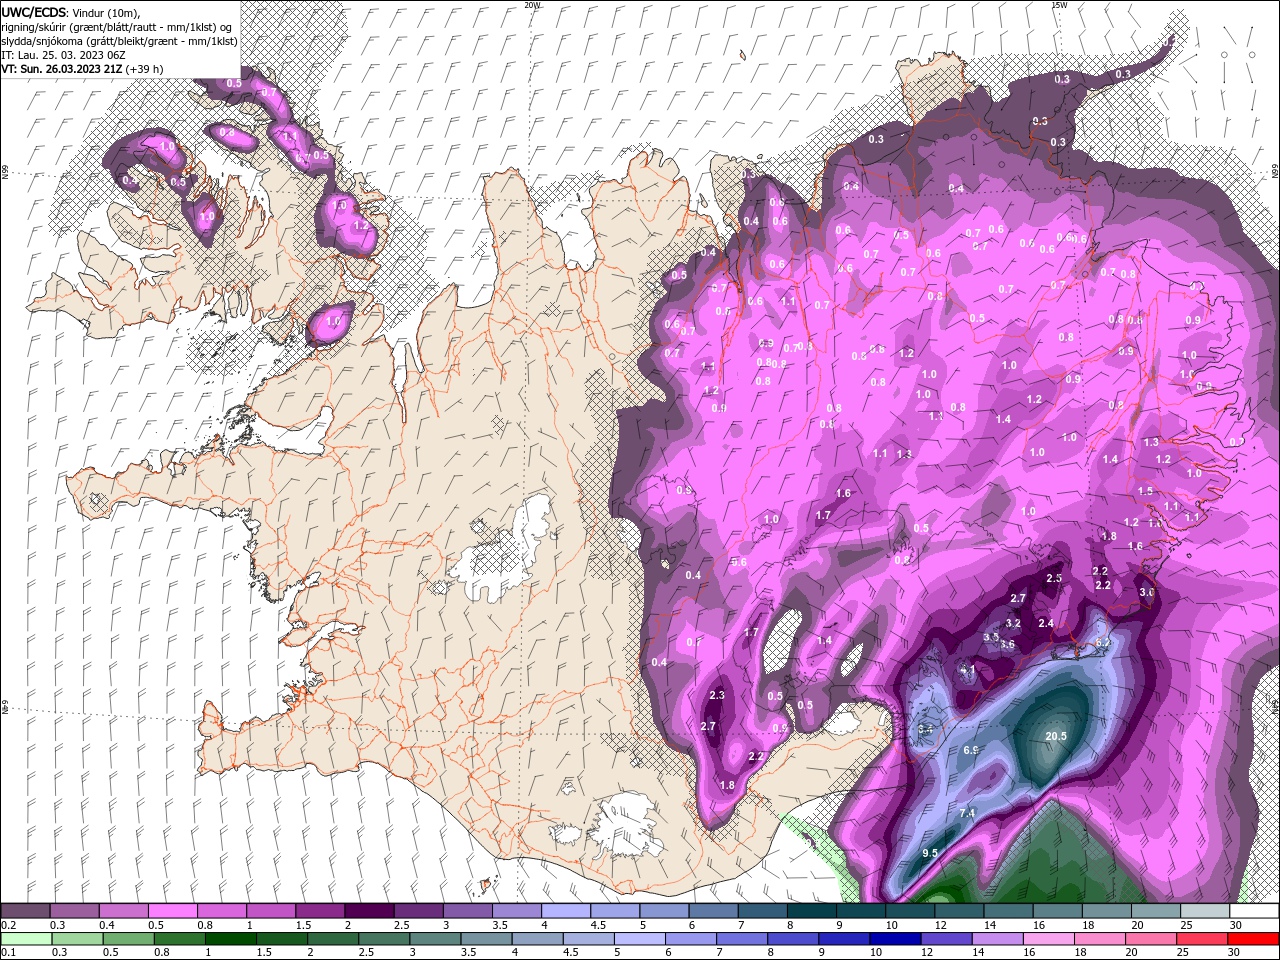Viewport: 1280px width, 960px height.
Task: Select the pale green 0.1 rain scale swatch
Action: click(25, 939)
